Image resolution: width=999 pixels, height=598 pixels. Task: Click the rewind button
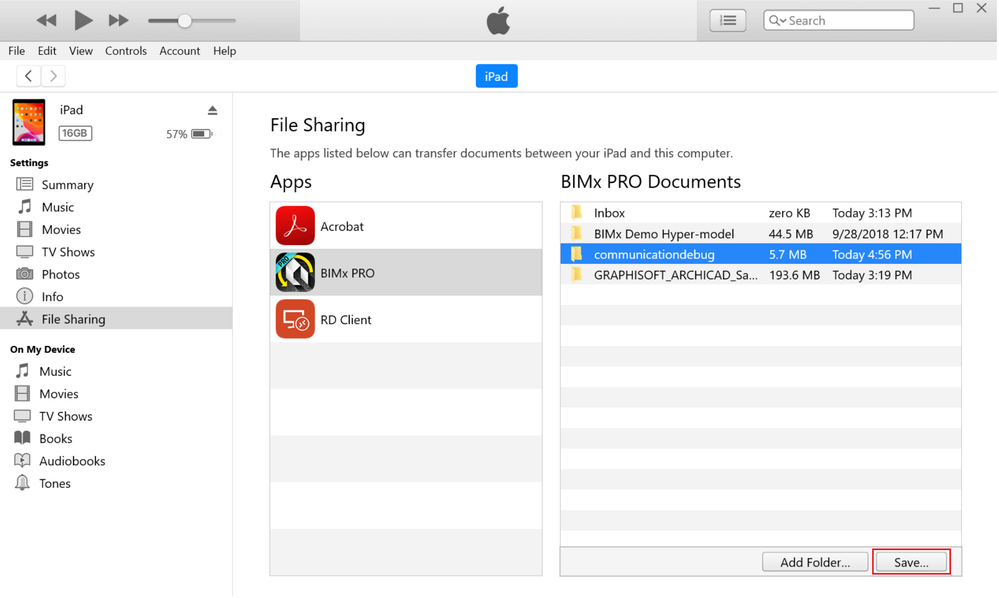(46, 20)
